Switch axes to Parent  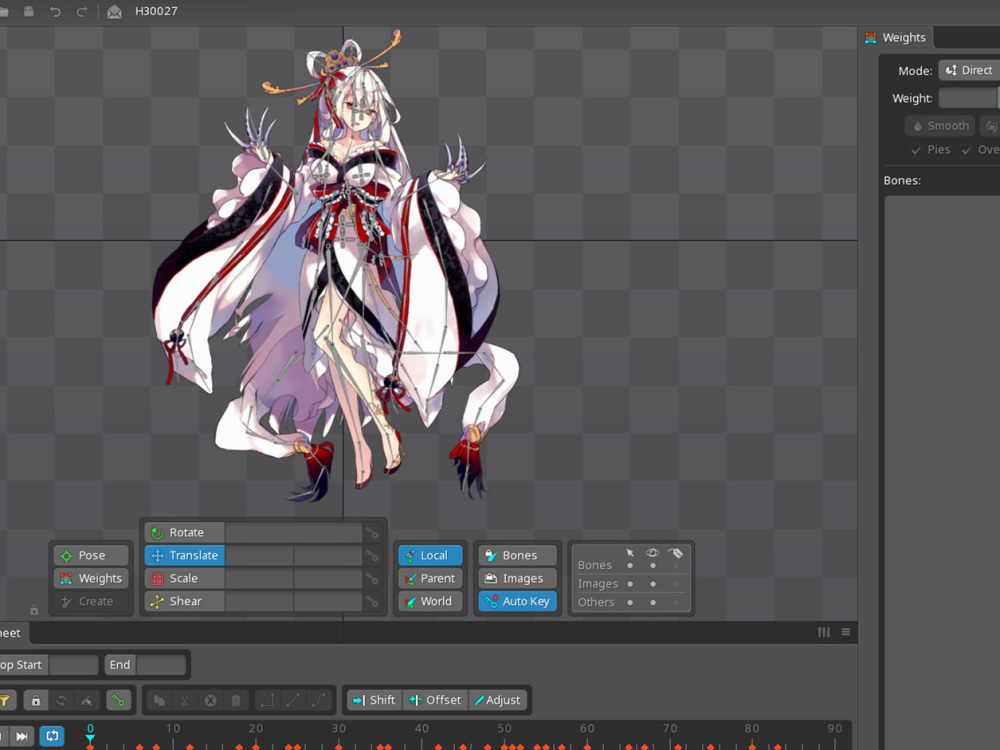click(x=430, y=578)
